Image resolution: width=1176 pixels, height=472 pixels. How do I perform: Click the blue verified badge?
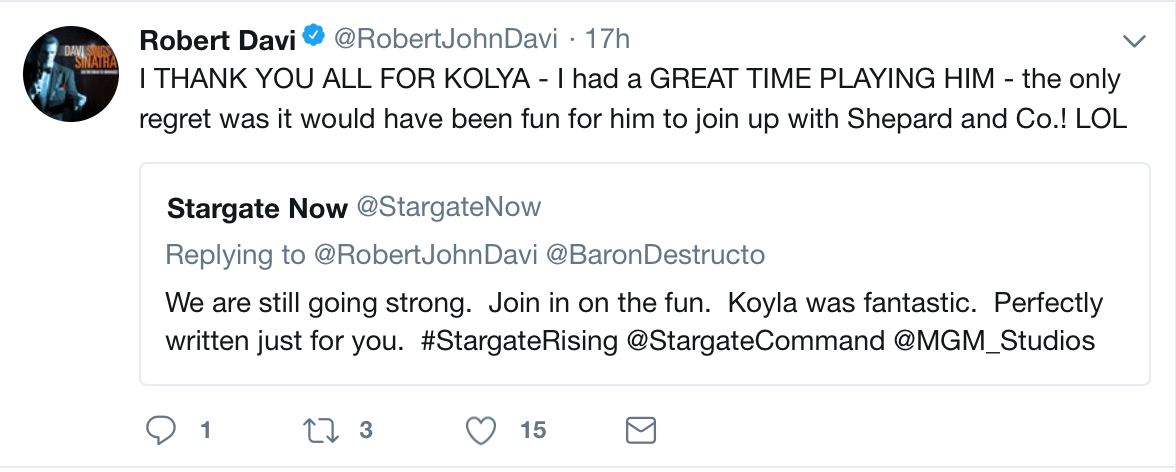point(313,39)
